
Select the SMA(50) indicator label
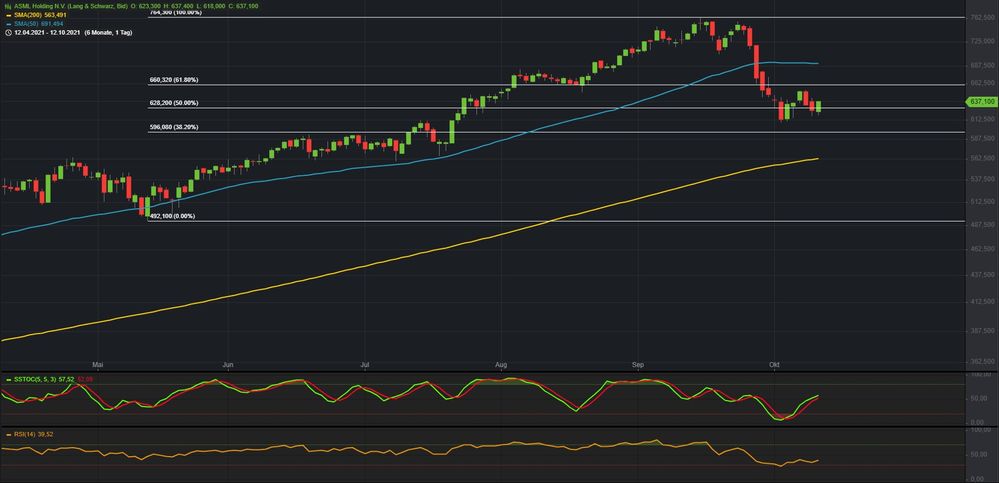click(26, 23)
